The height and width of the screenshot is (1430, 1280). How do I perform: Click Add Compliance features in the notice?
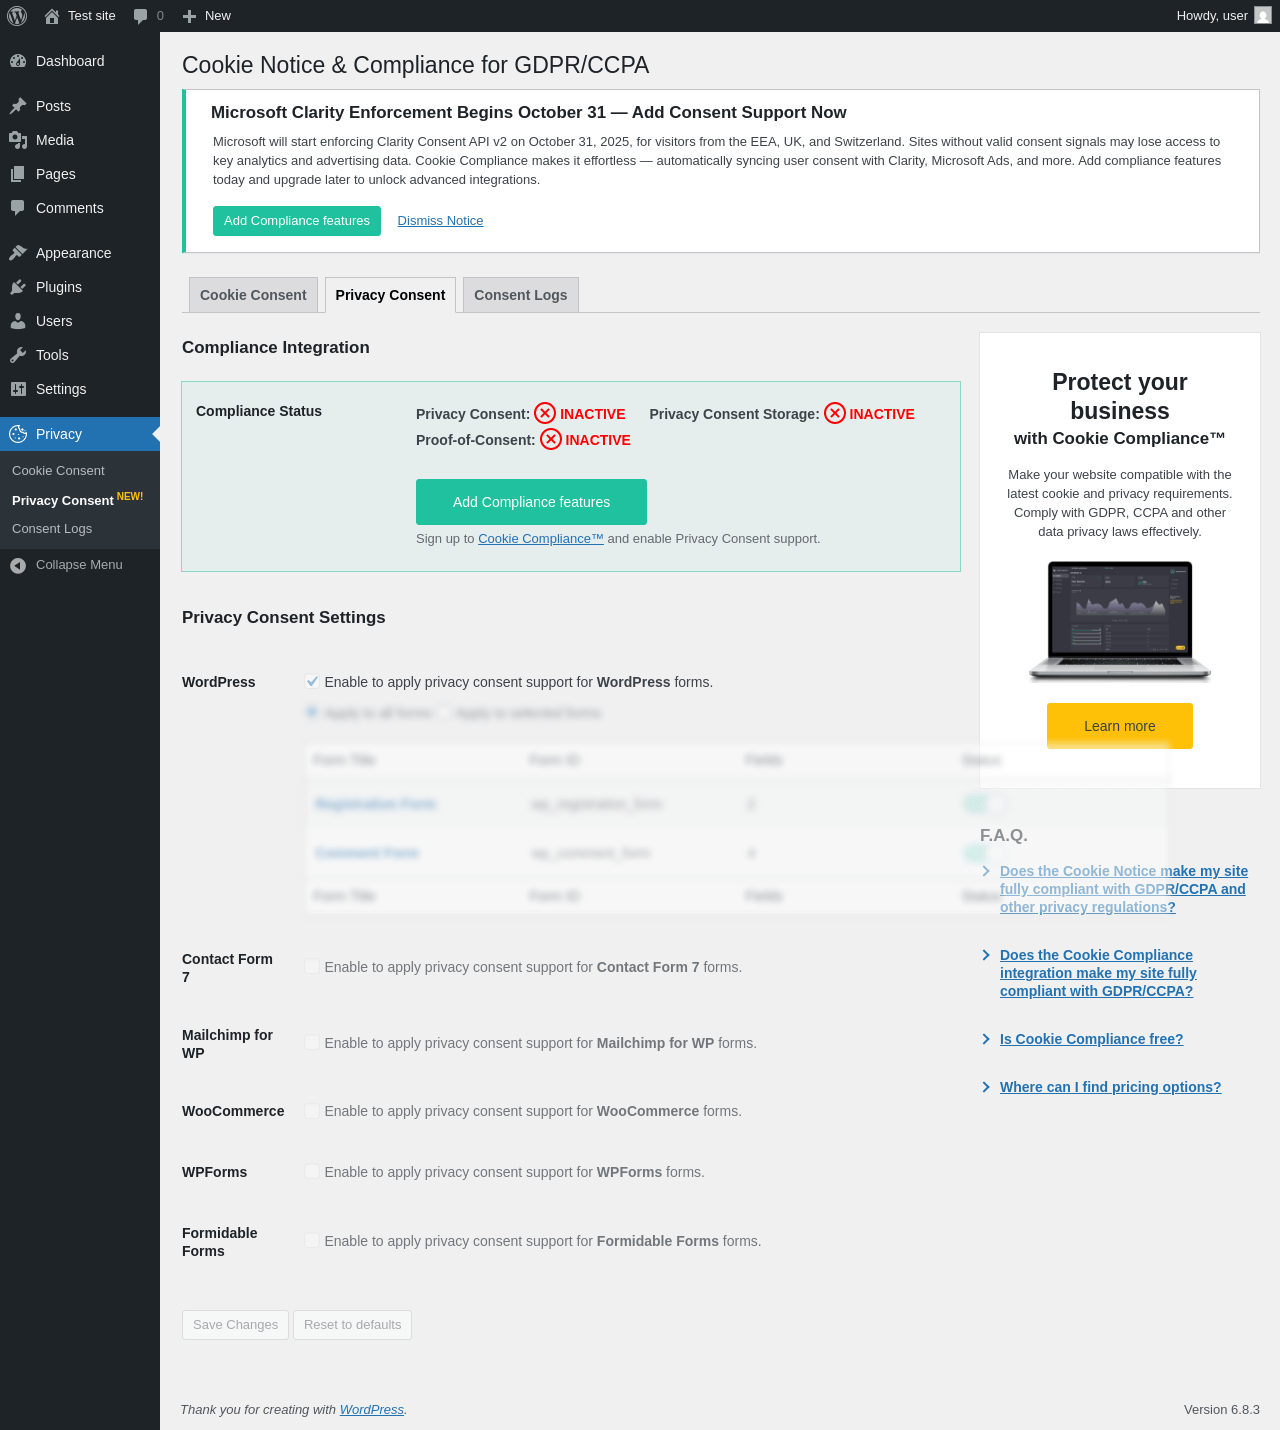tap(297, 221)
